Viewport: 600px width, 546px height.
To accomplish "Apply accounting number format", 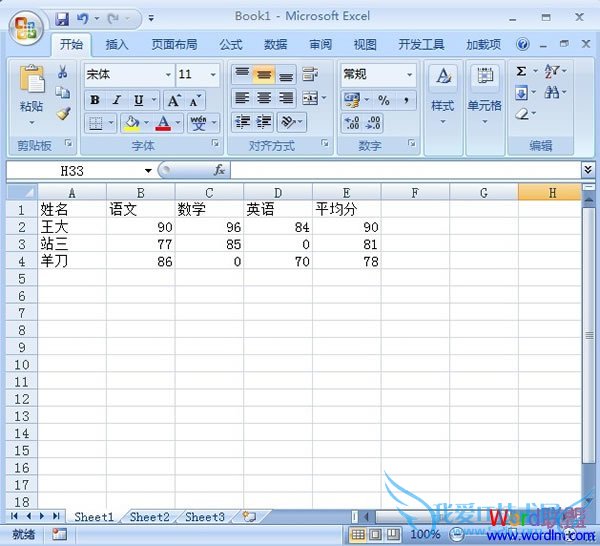I will (x=352, y=100).
